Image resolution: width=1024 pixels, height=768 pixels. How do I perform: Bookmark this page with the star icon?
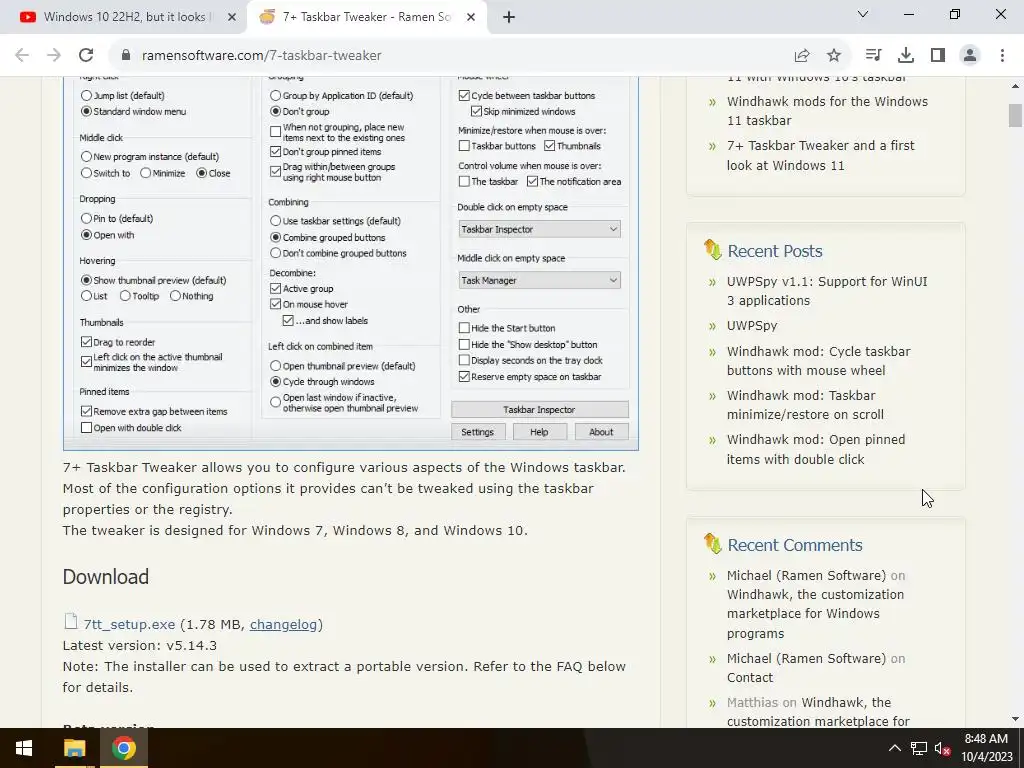(833, 55)
